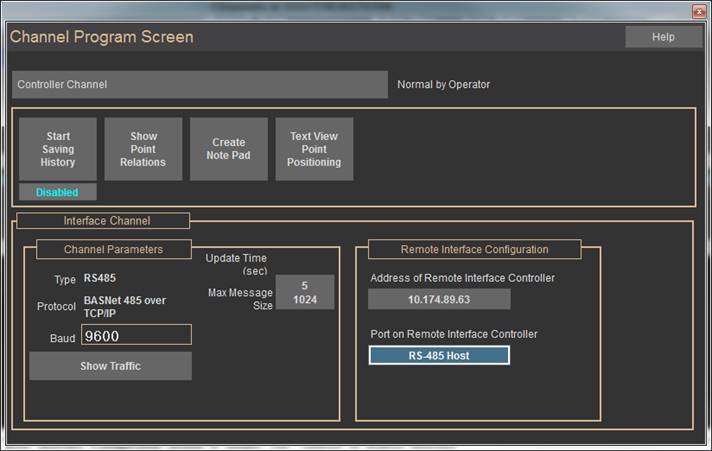The width and height of the screenshot is (712, 451).
Task: Click the Controller Channel name field
Action: coord(199,85)
